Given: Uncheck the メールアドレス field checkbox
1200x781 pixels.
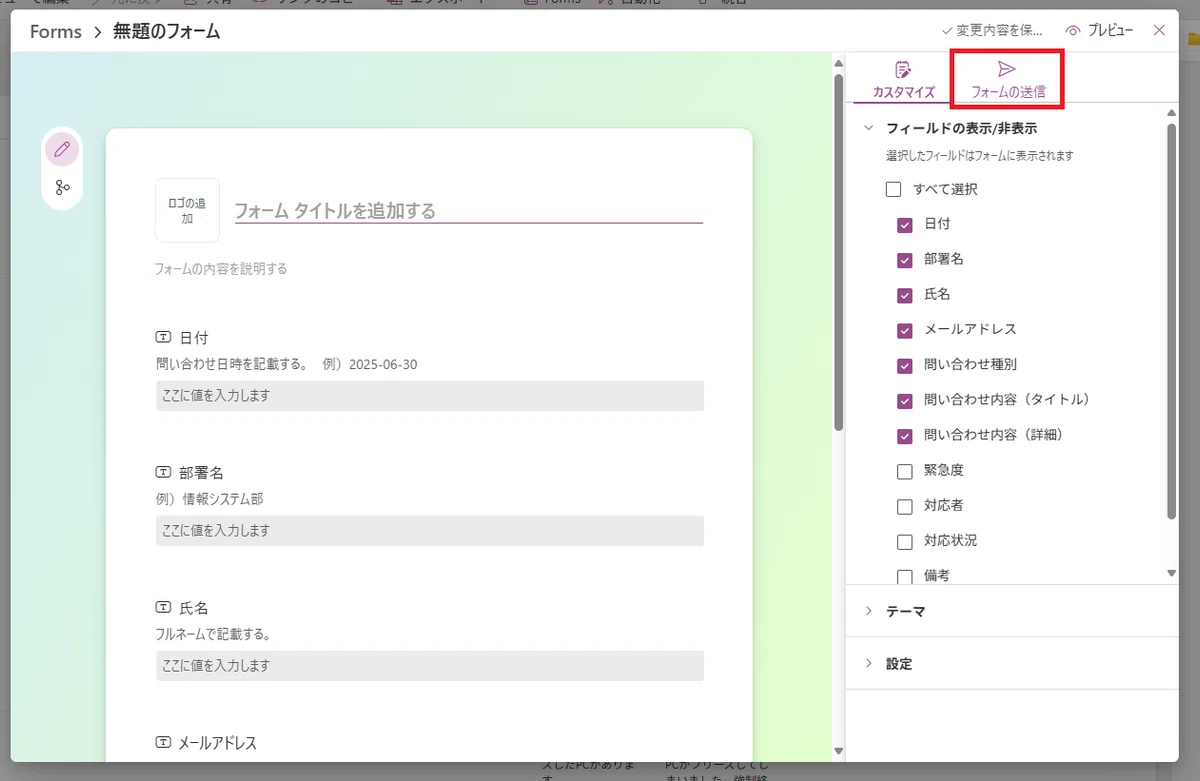Looking at the screenshot, I should [905, 330].
